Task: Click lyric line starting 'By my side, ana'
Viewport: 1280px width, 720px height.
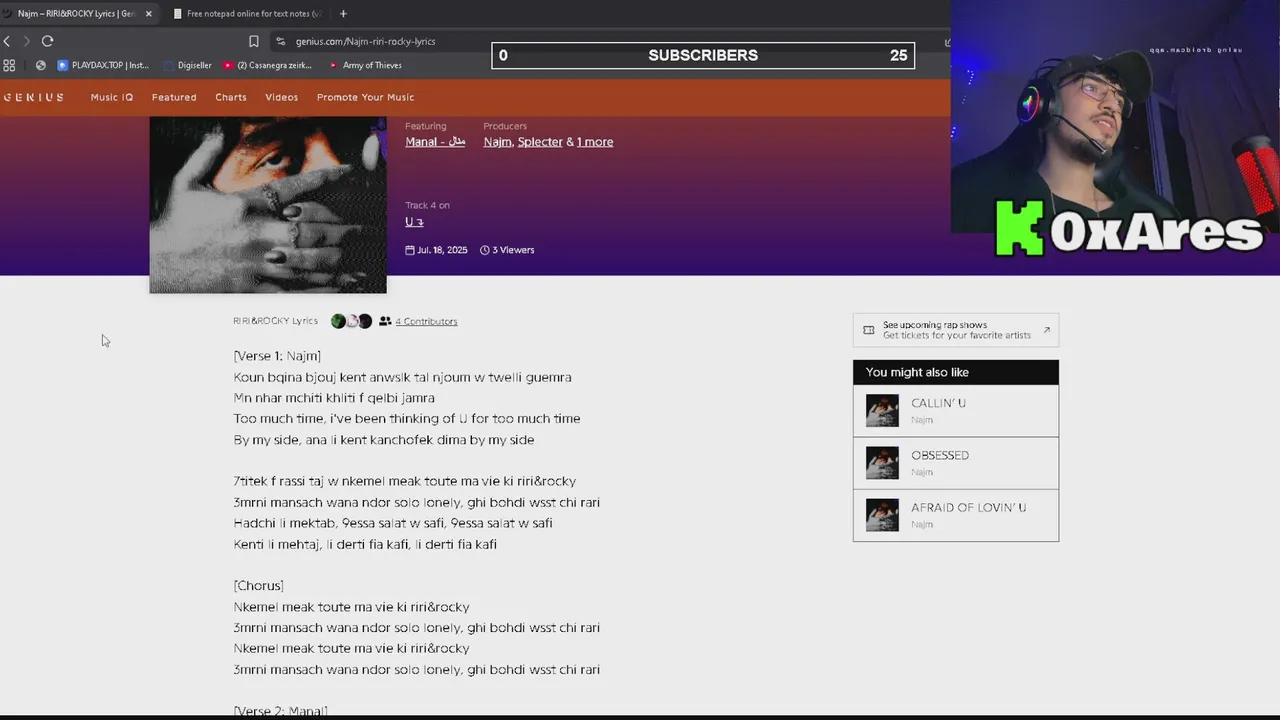Action: tap(384, 440)
